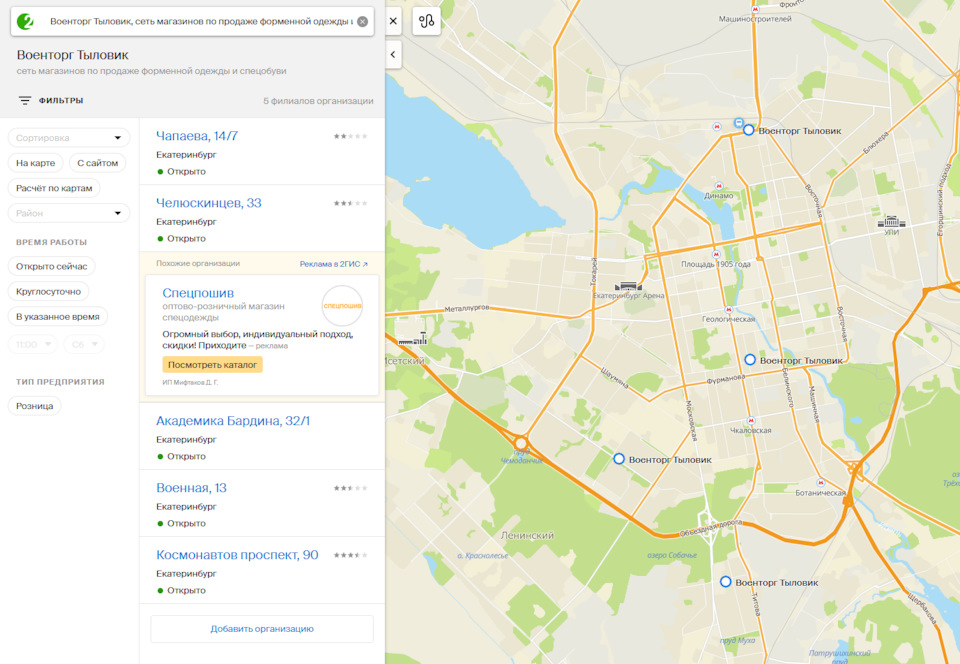Click the railway station icon beside the northern marker
The height and width of the screenshot is (664, 960).
(738, 122)
